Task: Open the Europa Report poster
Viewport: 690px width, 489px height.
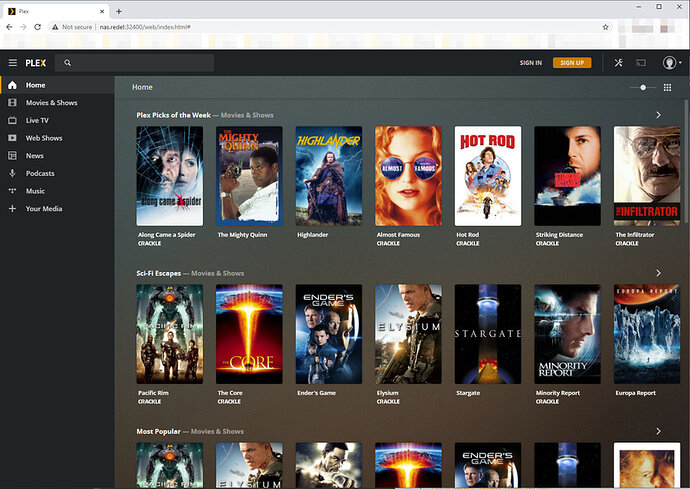Action: coord(647,334)
